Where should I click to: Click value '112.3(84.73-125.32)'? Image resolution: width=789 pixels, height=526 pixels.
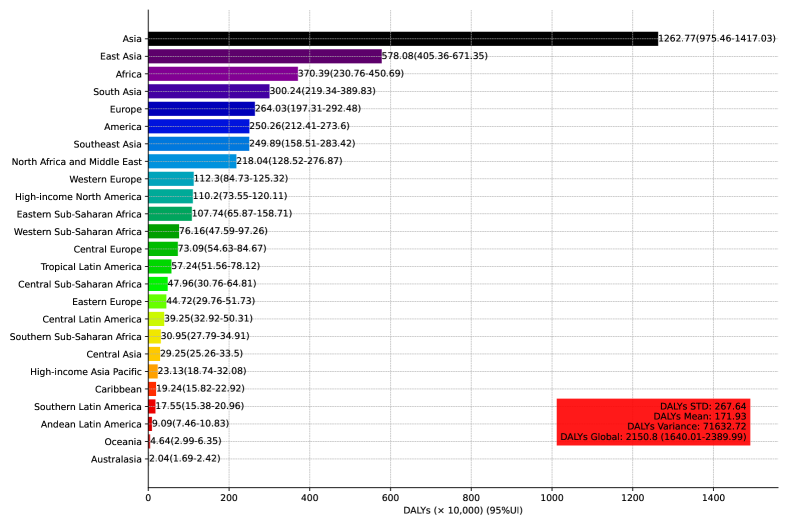241,179
